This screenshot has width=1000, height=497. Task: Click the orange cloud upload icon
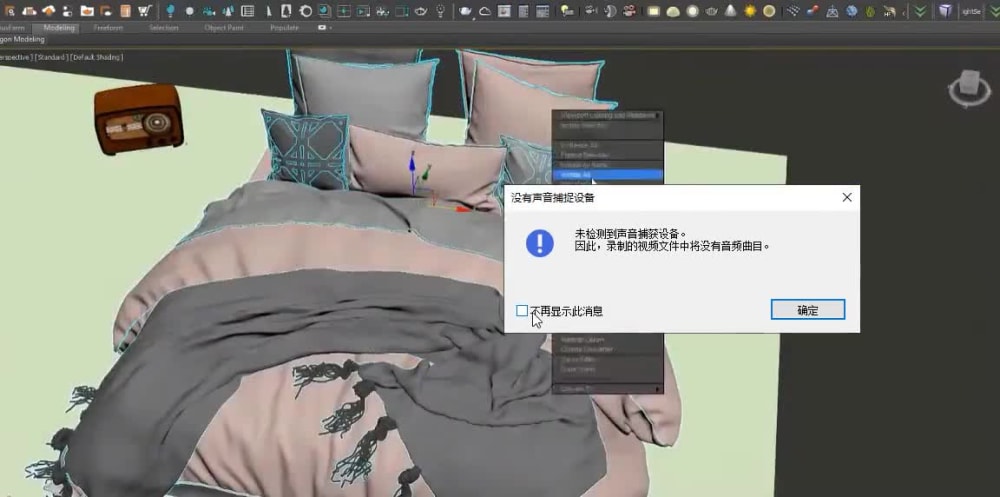pos(48,11)
